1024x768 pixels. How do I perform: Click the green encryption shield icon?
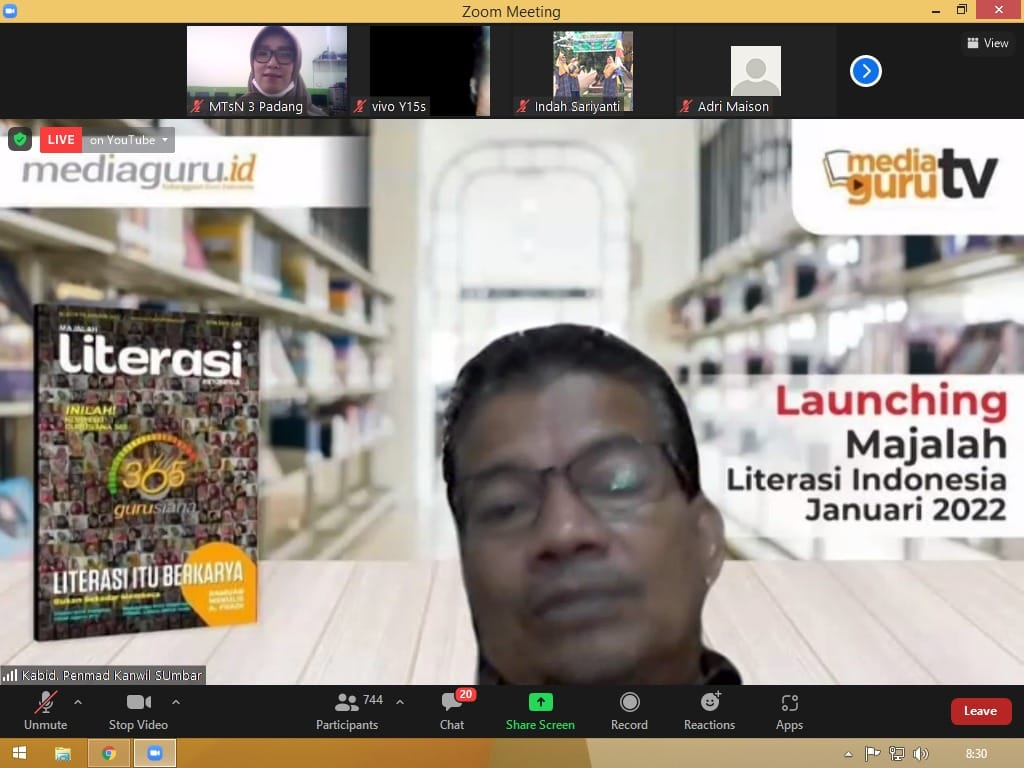pyautogui.click(x=20, y=139)
